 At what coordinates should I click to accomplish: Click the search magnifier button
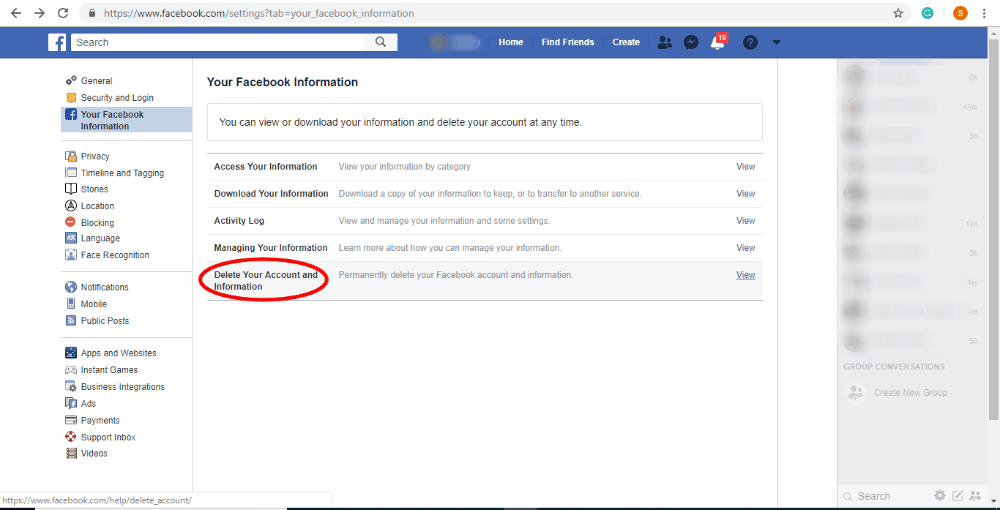tap(381, 42)
